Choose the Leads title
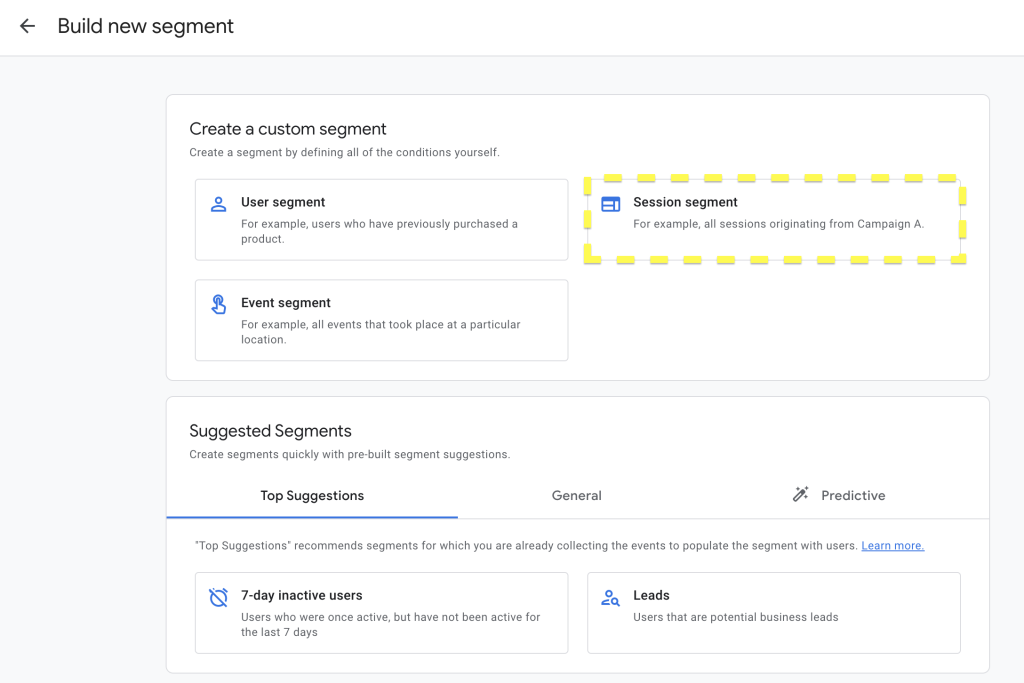Screen dimensions: 1024x683 [x=651, y=595]
